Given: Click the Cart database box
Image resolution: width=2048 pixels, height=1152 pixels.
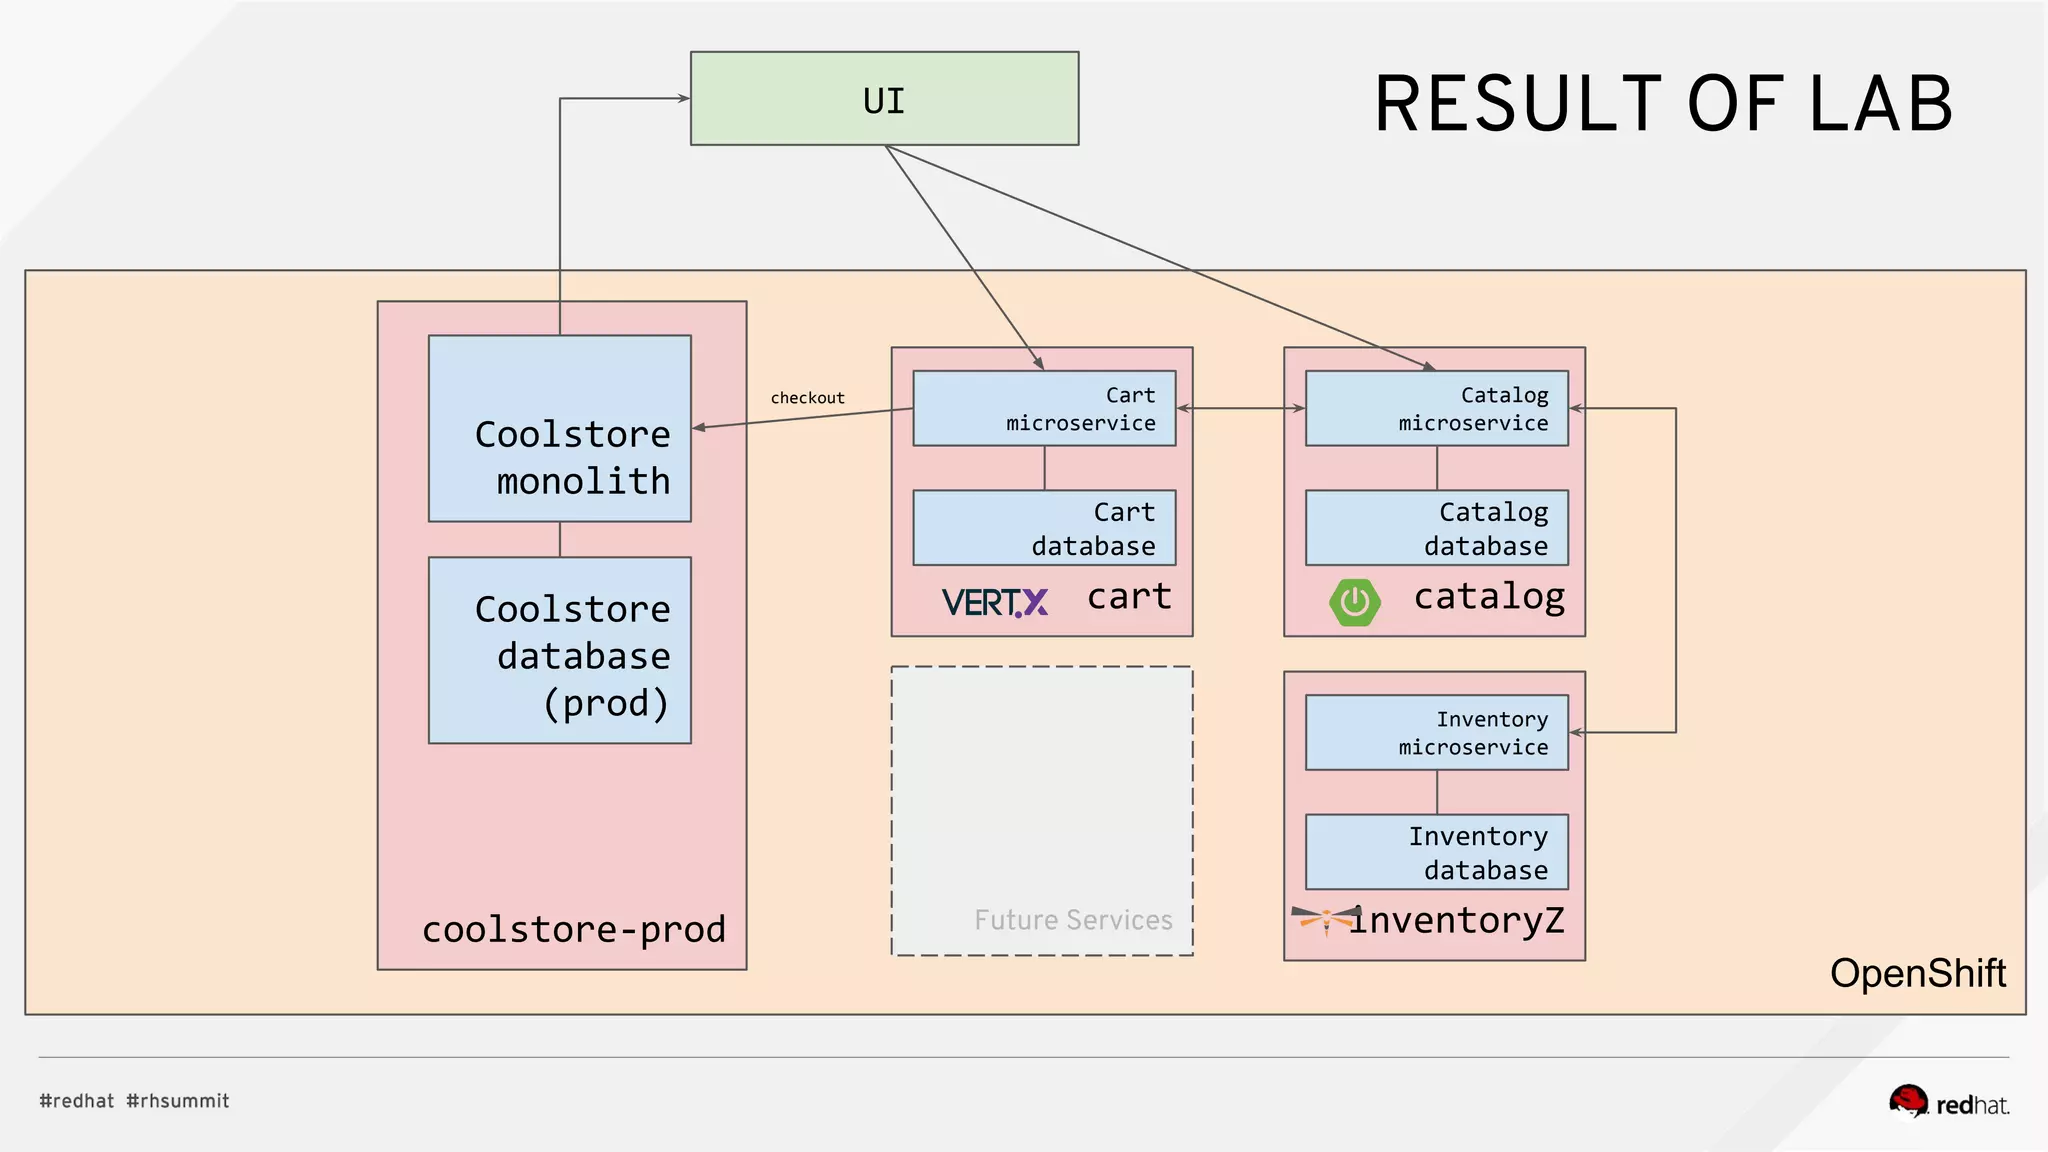Looking at the screenshot, I should pos(1044,527).
